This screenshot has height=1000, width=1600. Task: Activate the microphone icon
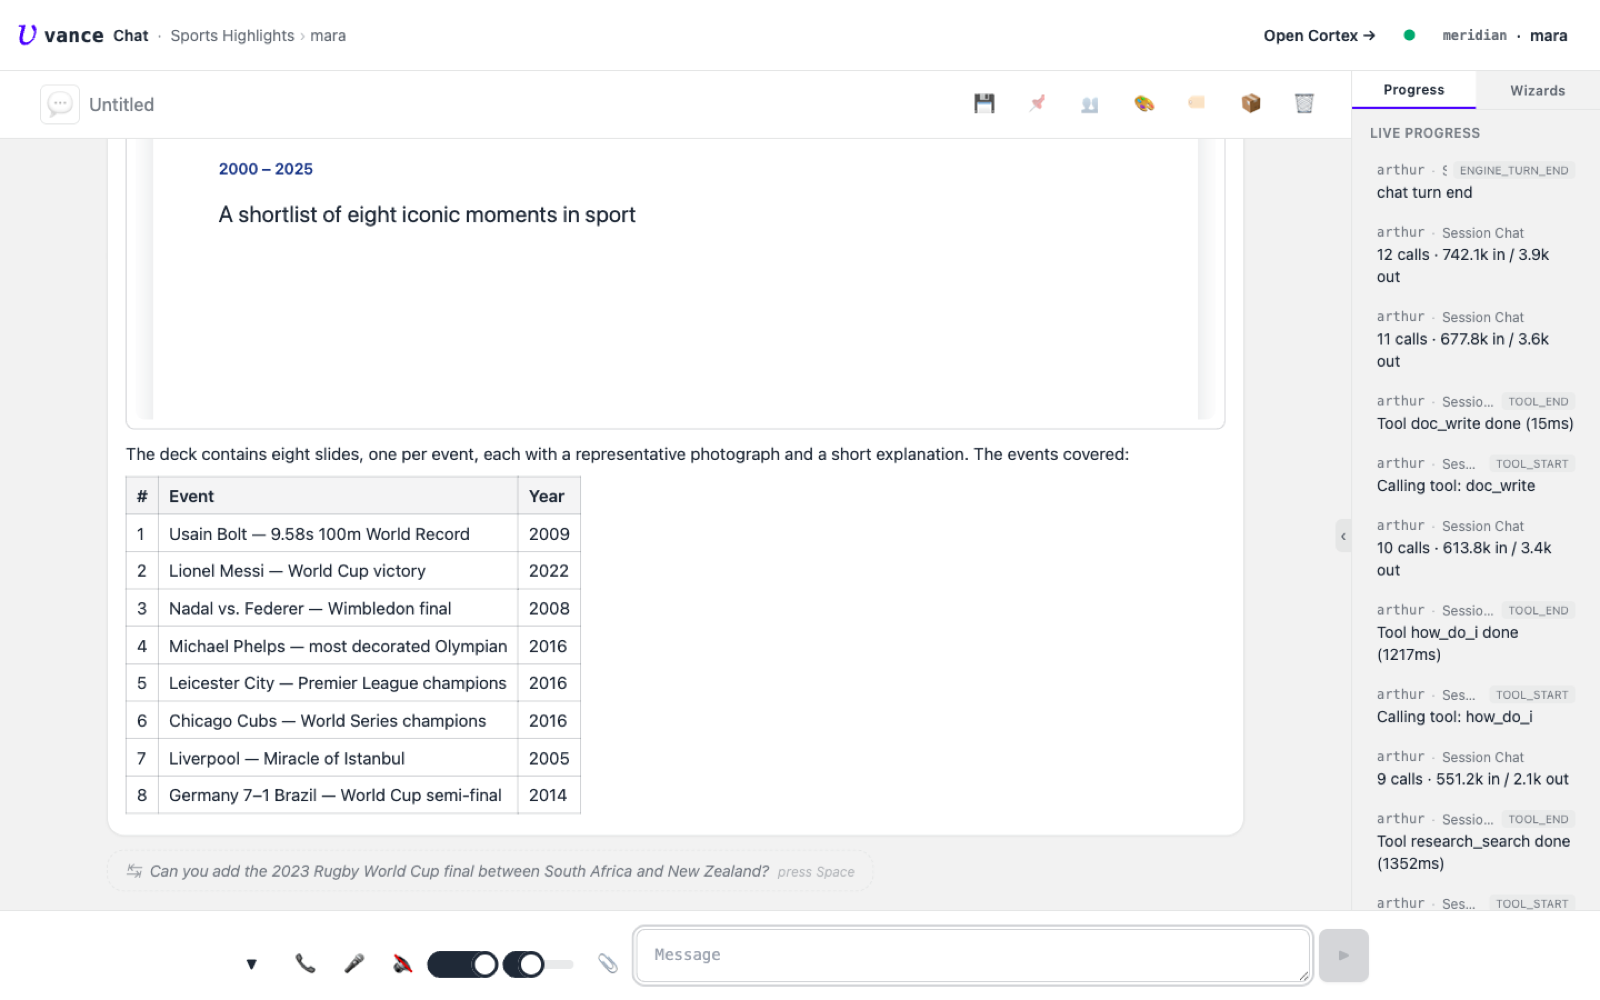point(354,964)
